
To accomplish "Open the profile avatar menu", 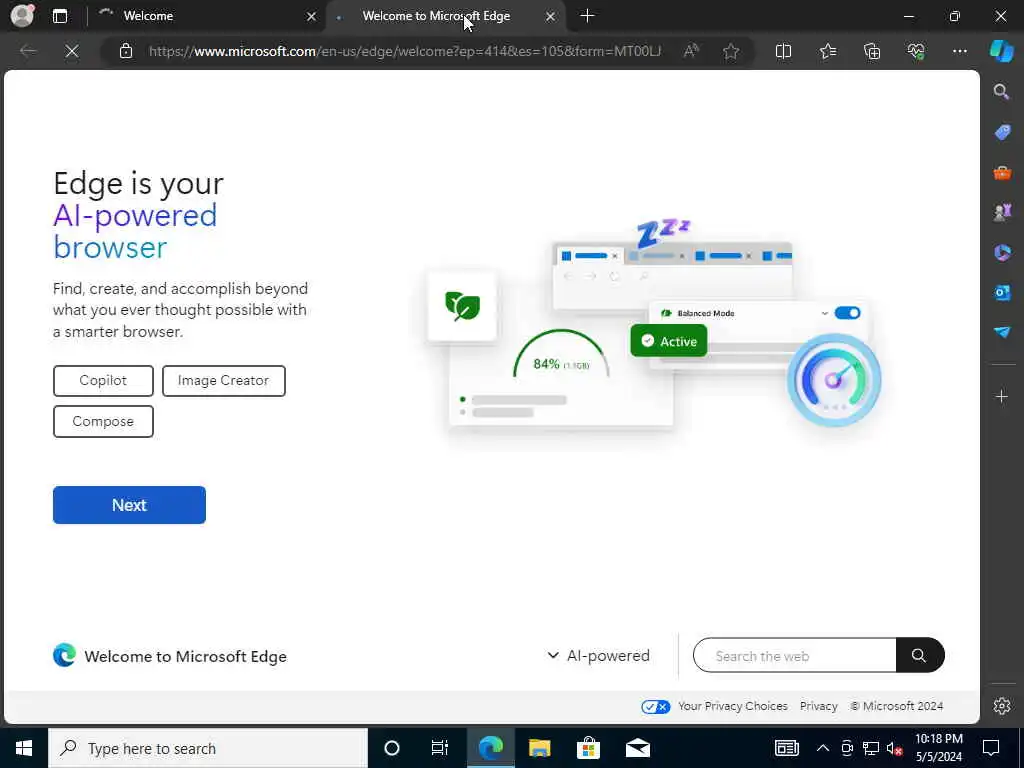I will [x=23, y=16].
